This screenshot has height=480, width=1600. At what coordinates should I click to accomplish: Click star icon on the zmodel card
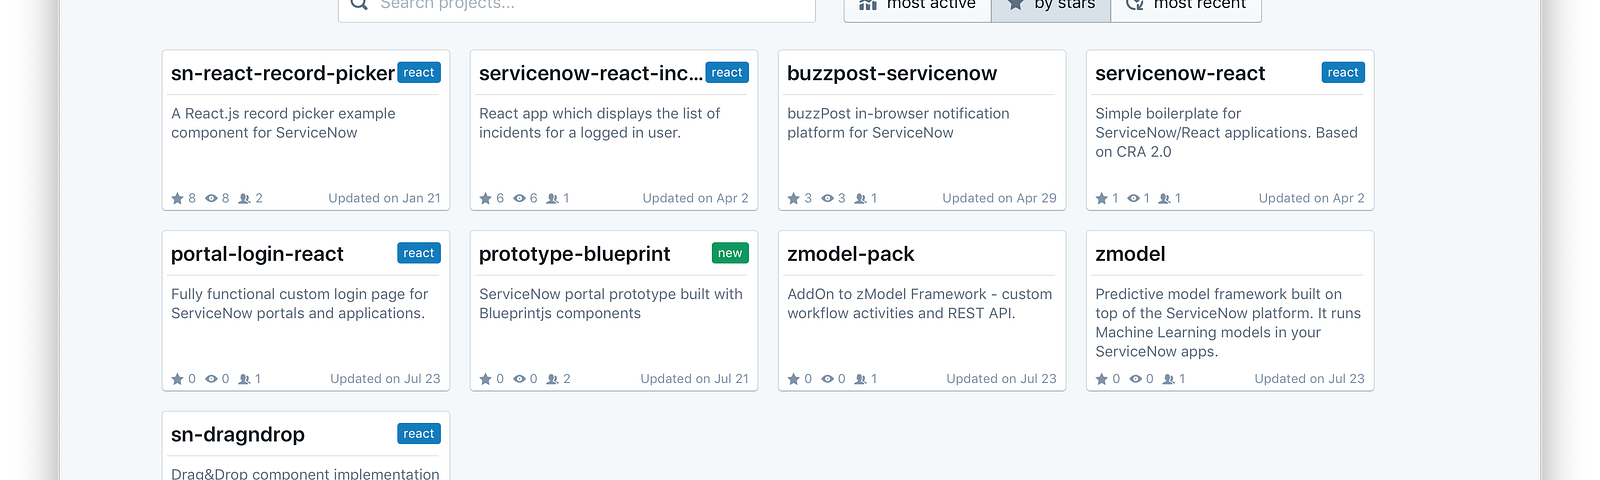[x=1101, y=379]
